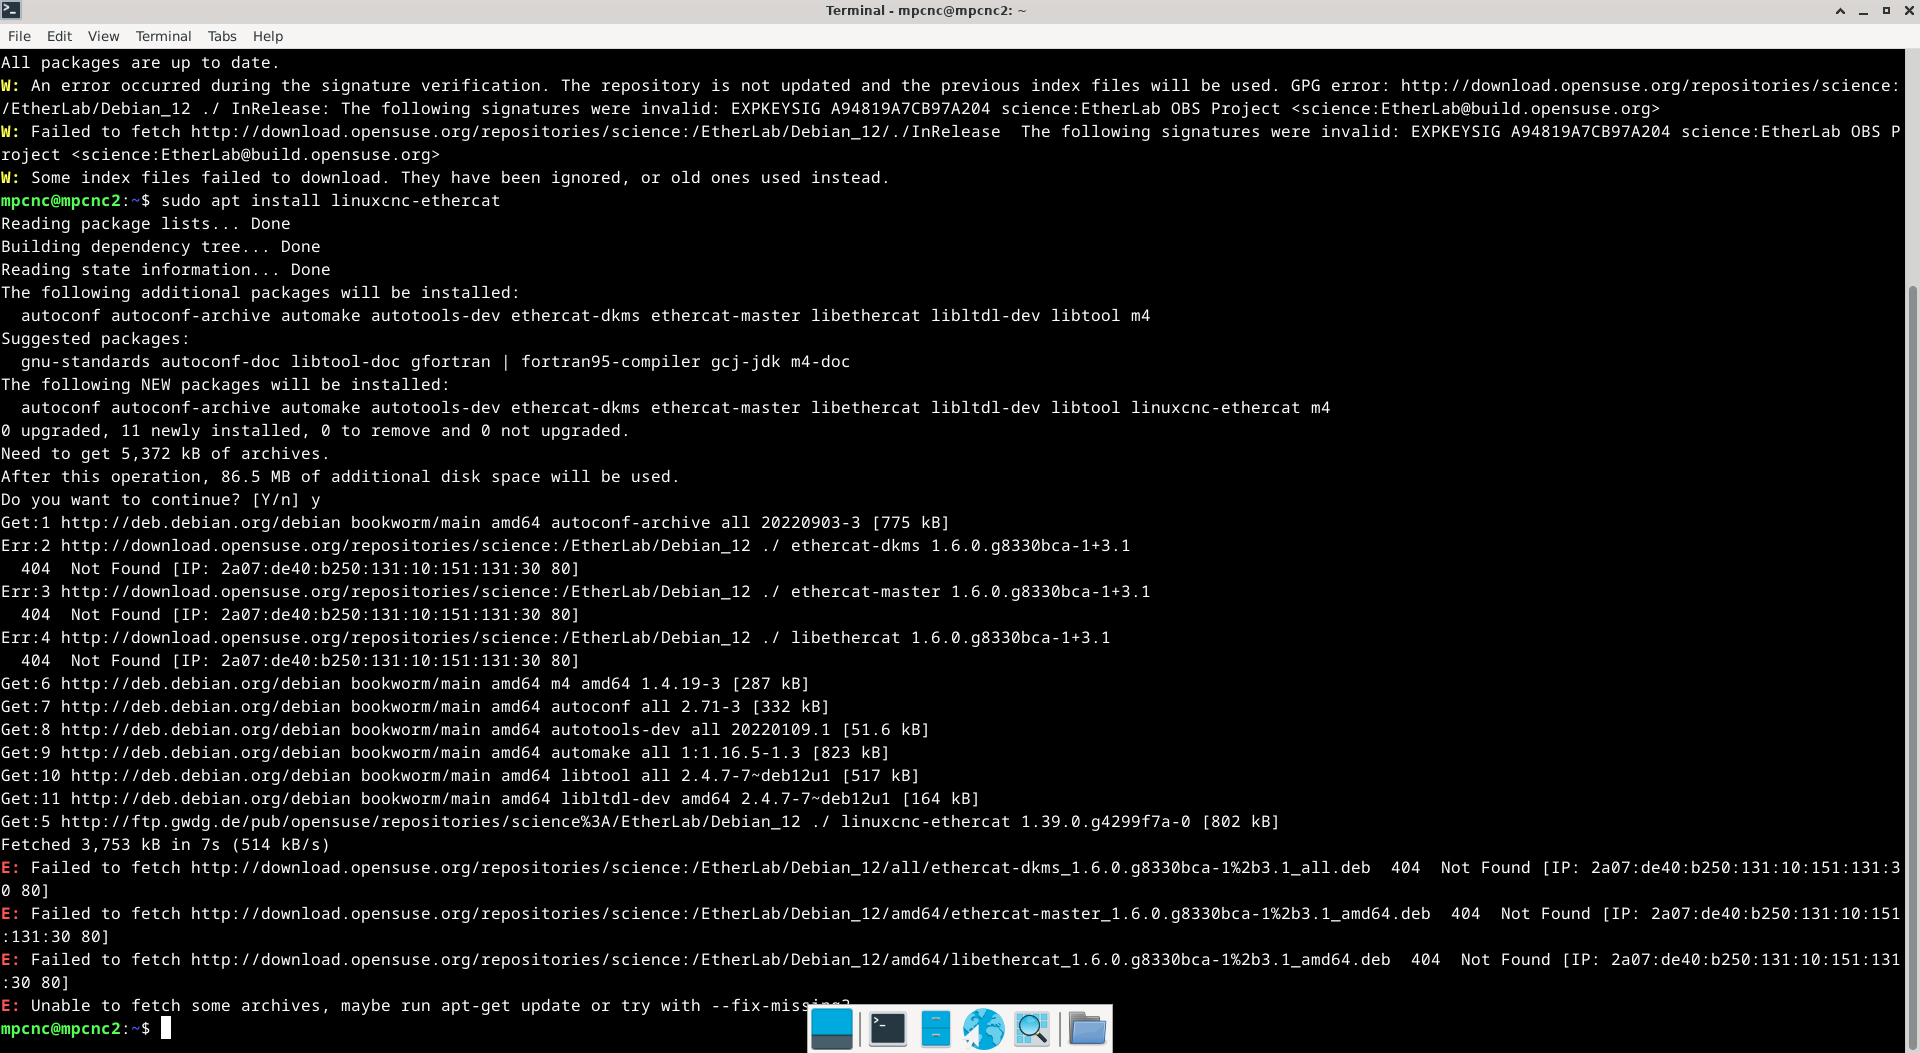Image resolution: width=1920 pixels, height=1053 pixels.
Task: Click 'An error occurred during the signature verification' warning
Action: [950, 97]
